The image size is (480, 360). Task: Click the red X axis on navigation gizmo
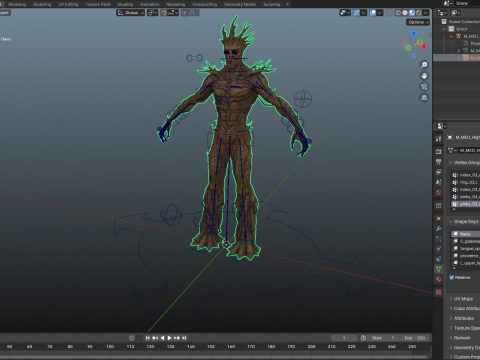[x=424, y=46]
